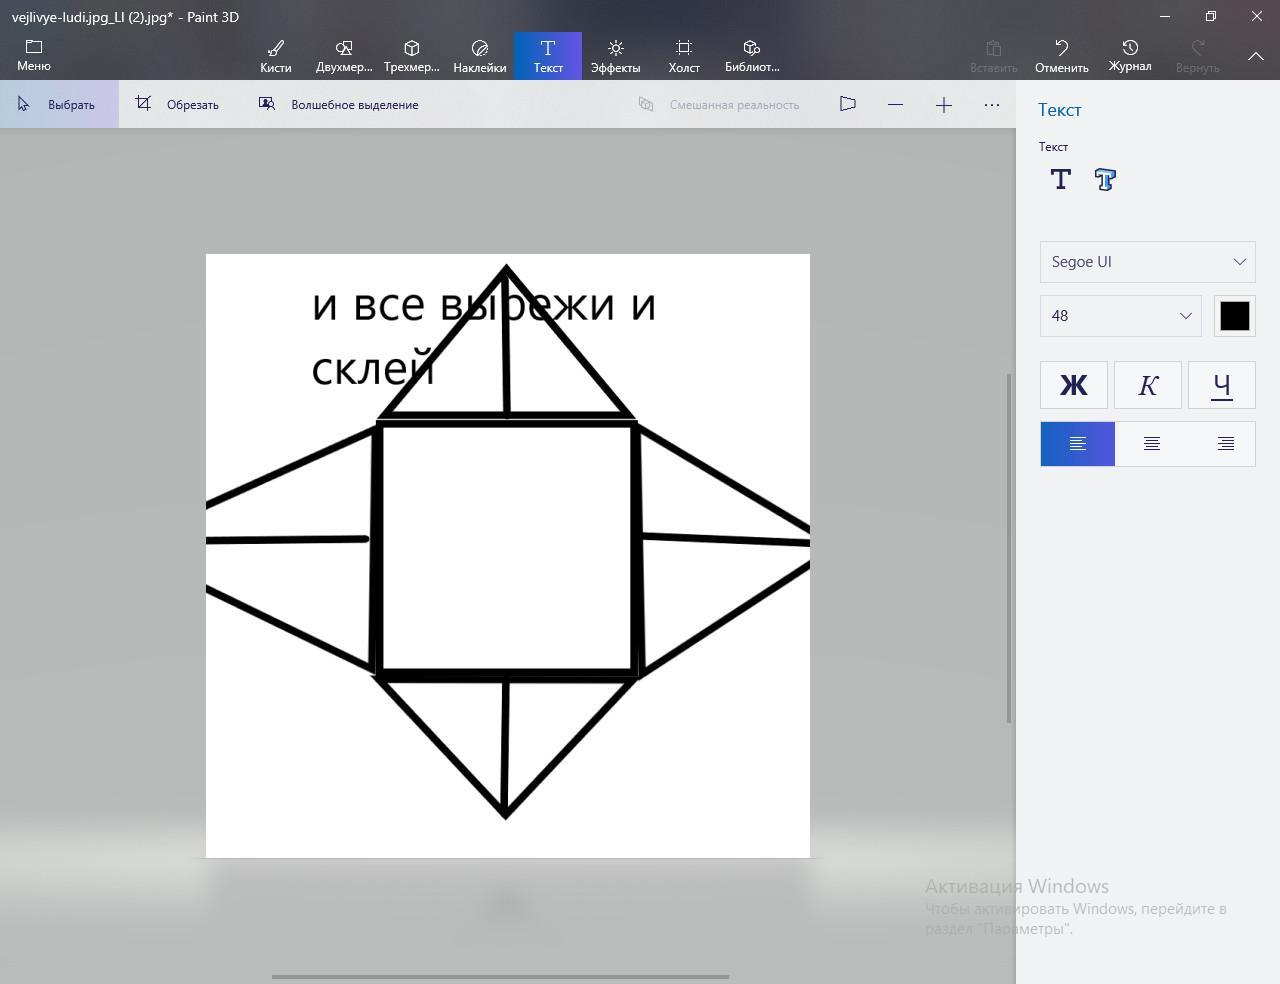Image resolution: width=1280 pixels, height=984 pixels.
Task: Toggle bold formatting (Ж)
Action: click(x=1074, y=385)
